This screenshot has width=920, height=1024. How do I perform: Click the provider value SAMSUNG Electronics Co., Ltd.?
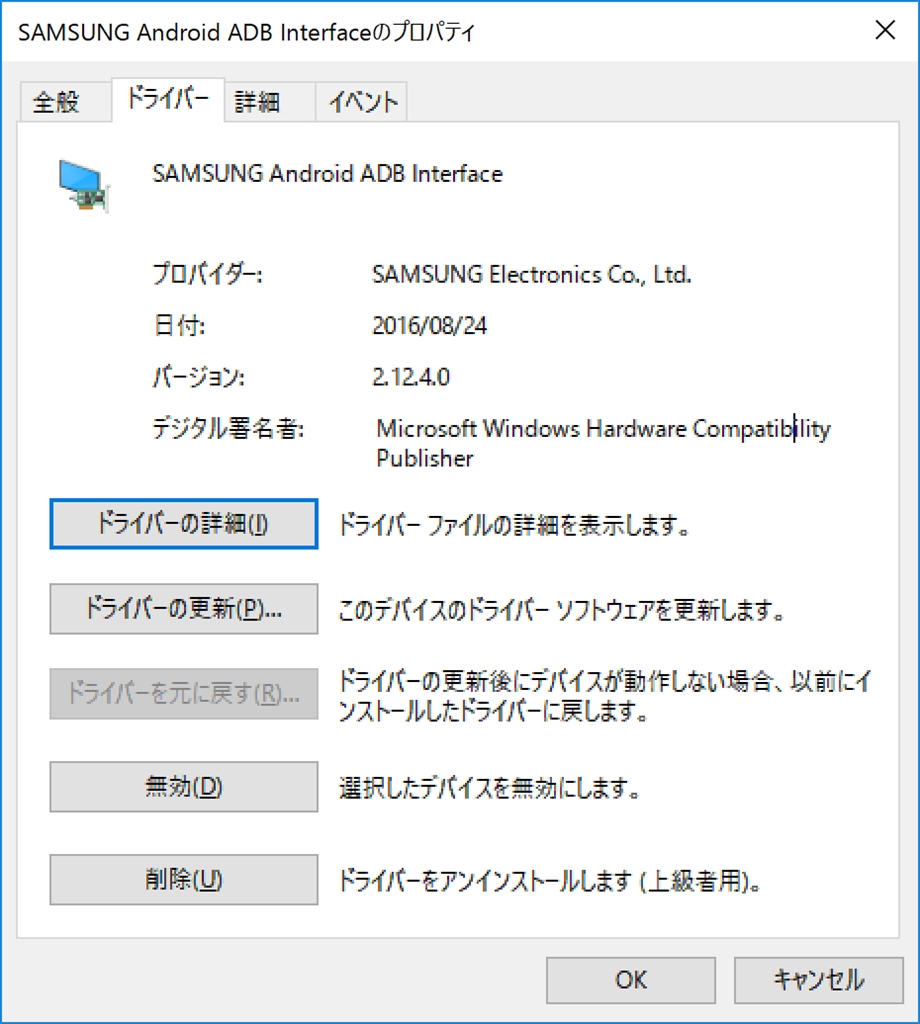[531, 274]
